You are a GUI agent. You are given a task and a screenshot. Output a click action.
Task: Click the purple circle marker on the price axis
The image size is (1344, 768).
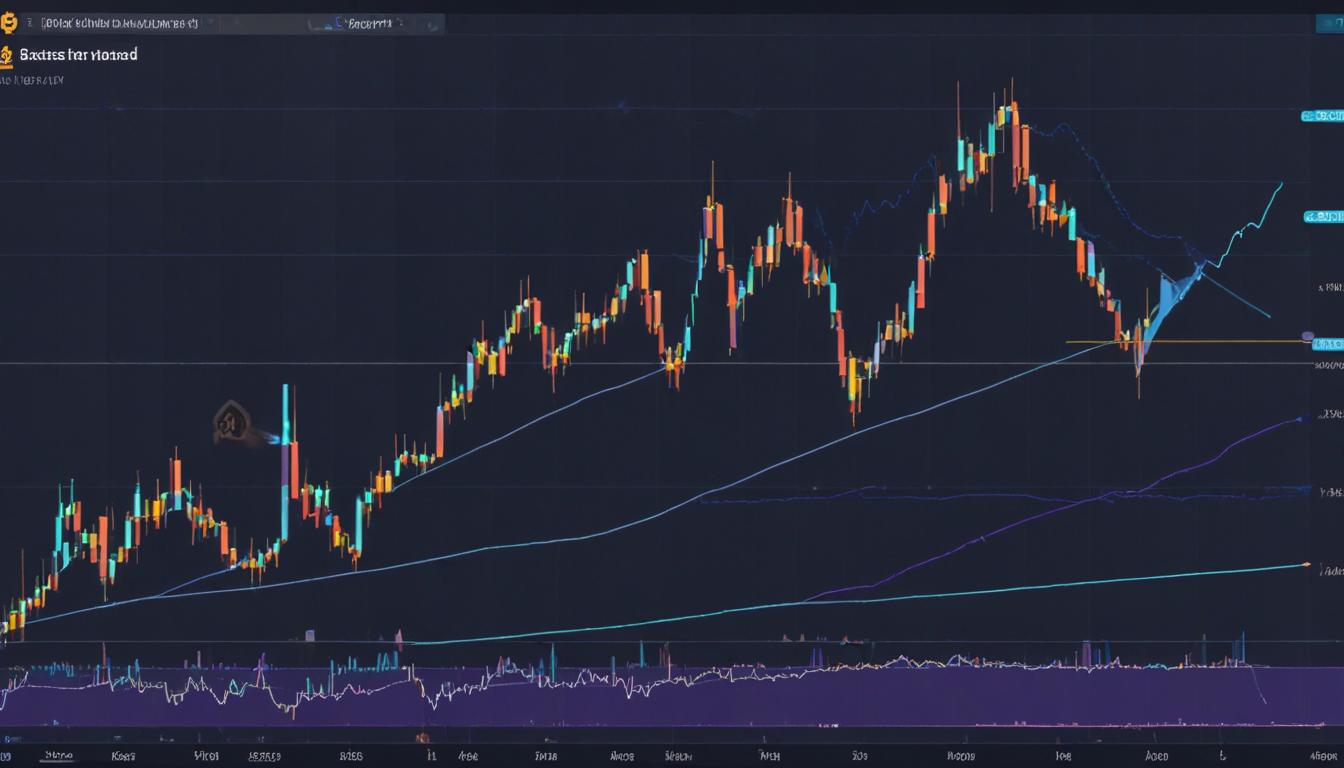(1307, 336)
